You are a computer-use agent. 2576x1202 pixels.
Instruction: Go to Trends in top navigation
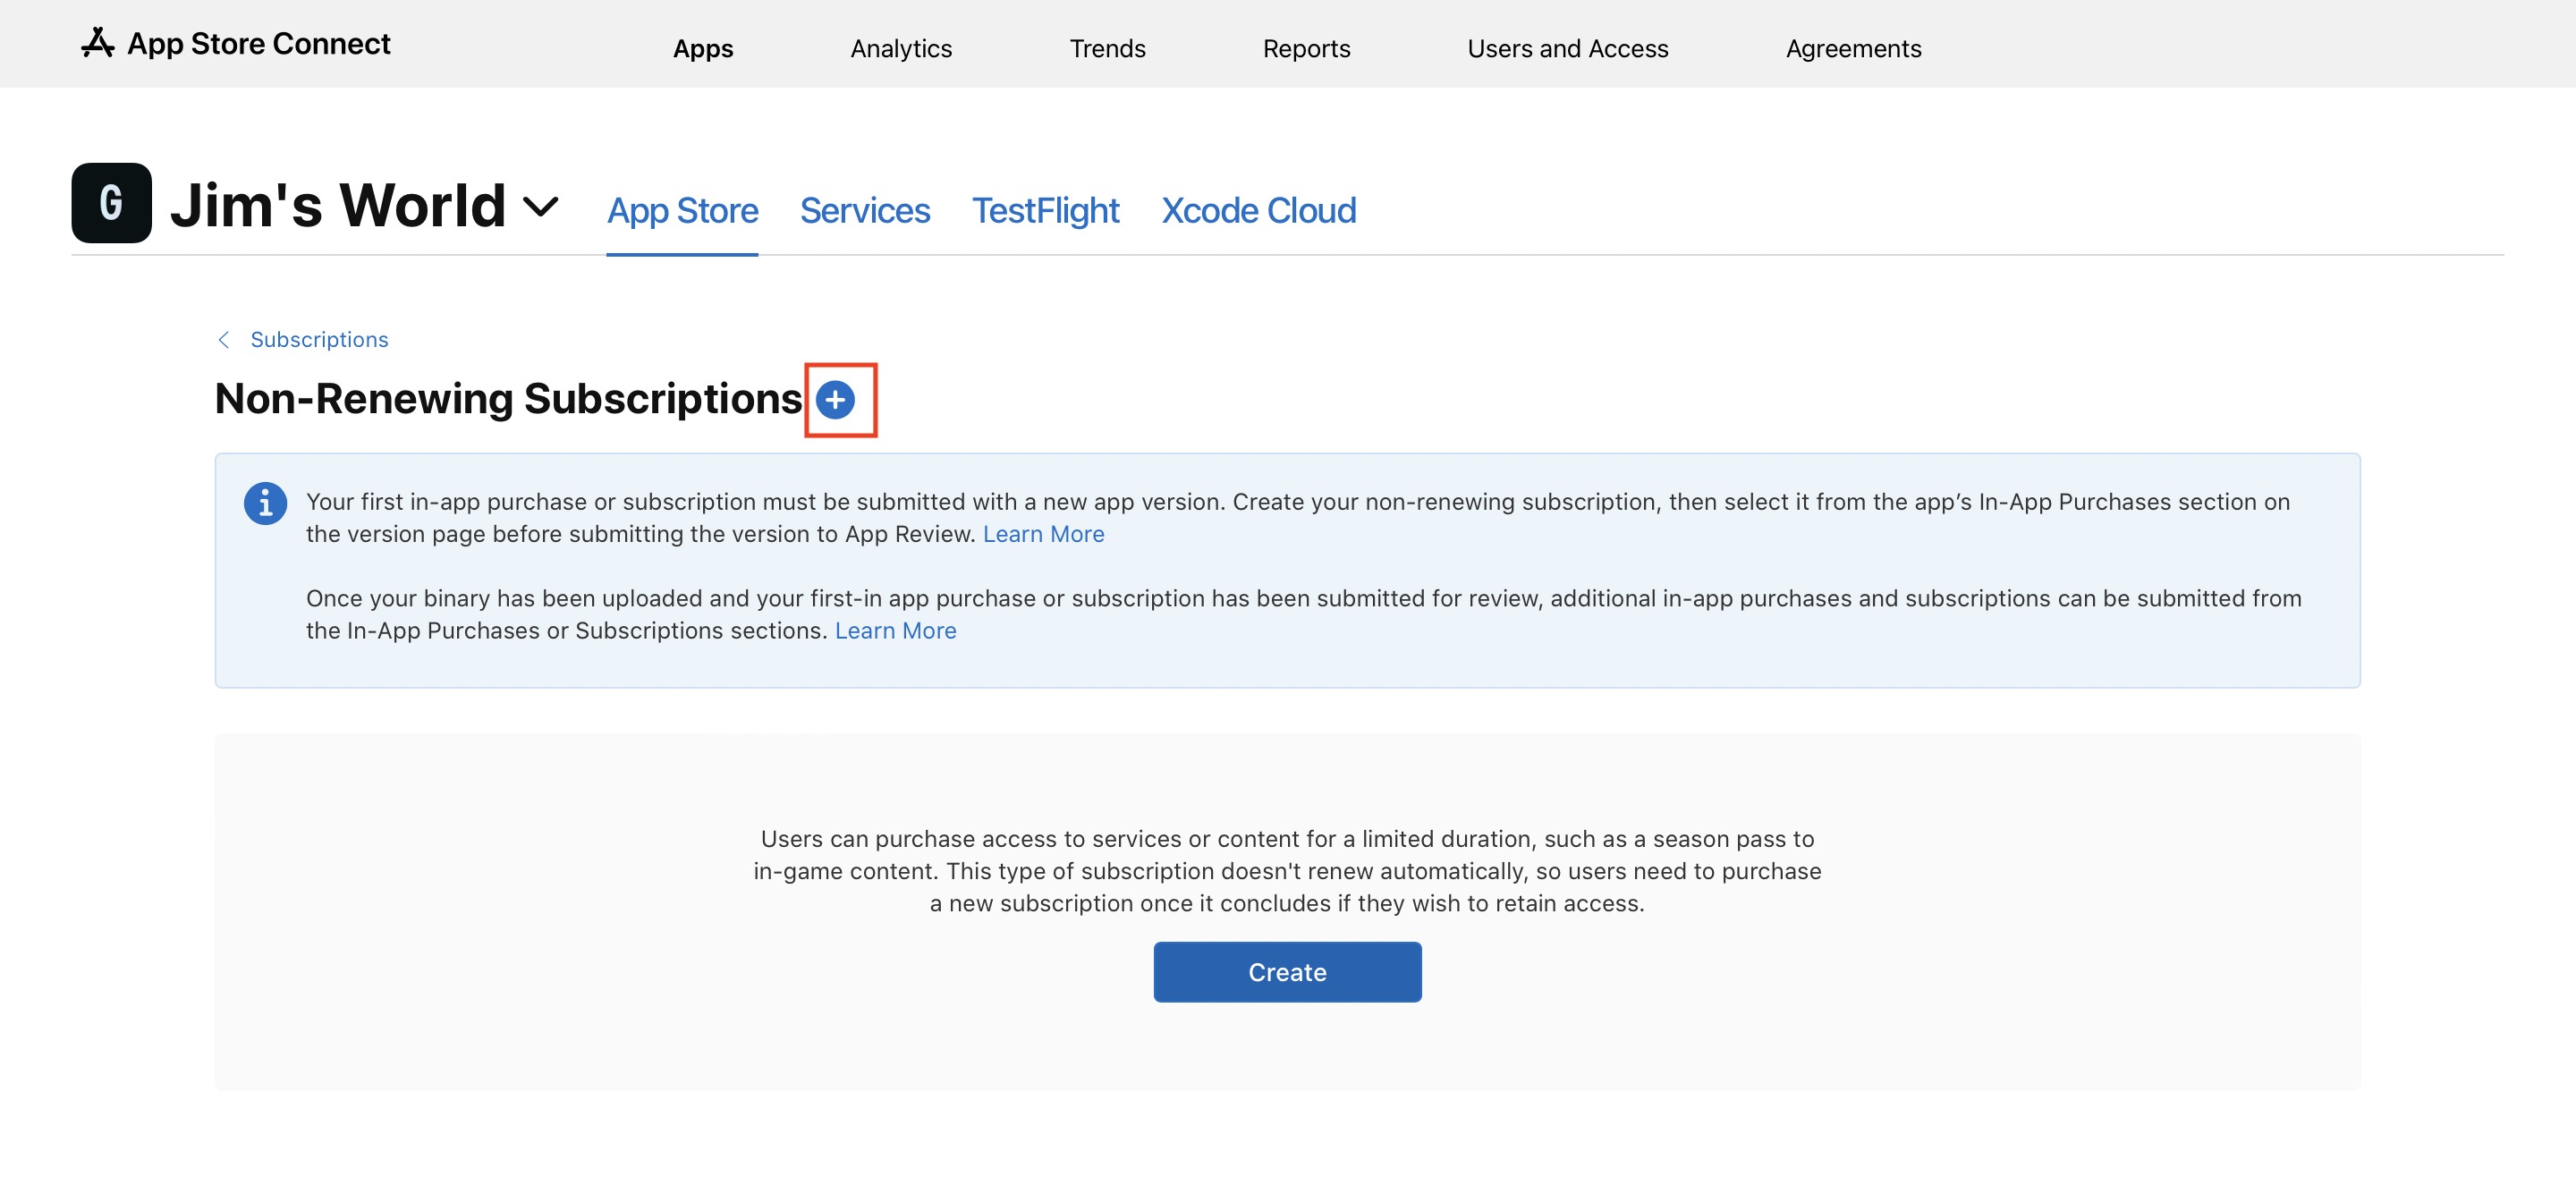click(1107, 48)
